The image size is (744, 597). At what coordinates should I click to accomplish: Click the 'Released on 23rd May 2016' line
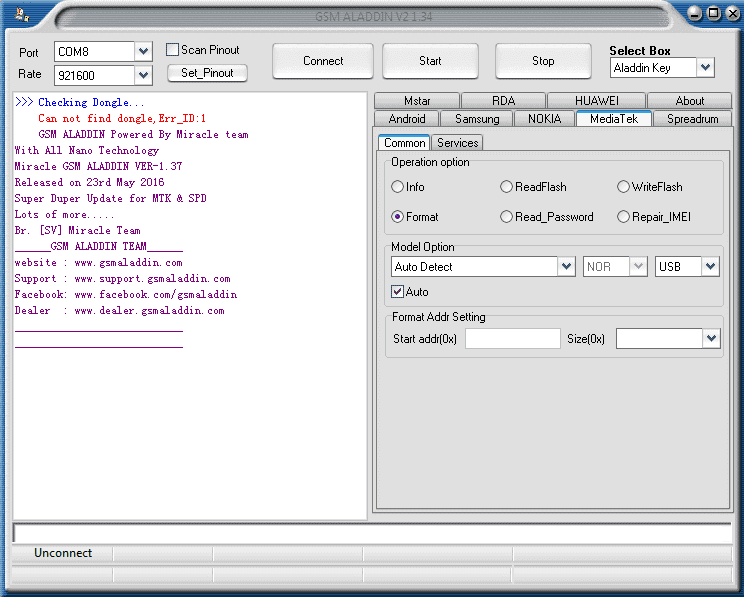(x=89, y=182)
